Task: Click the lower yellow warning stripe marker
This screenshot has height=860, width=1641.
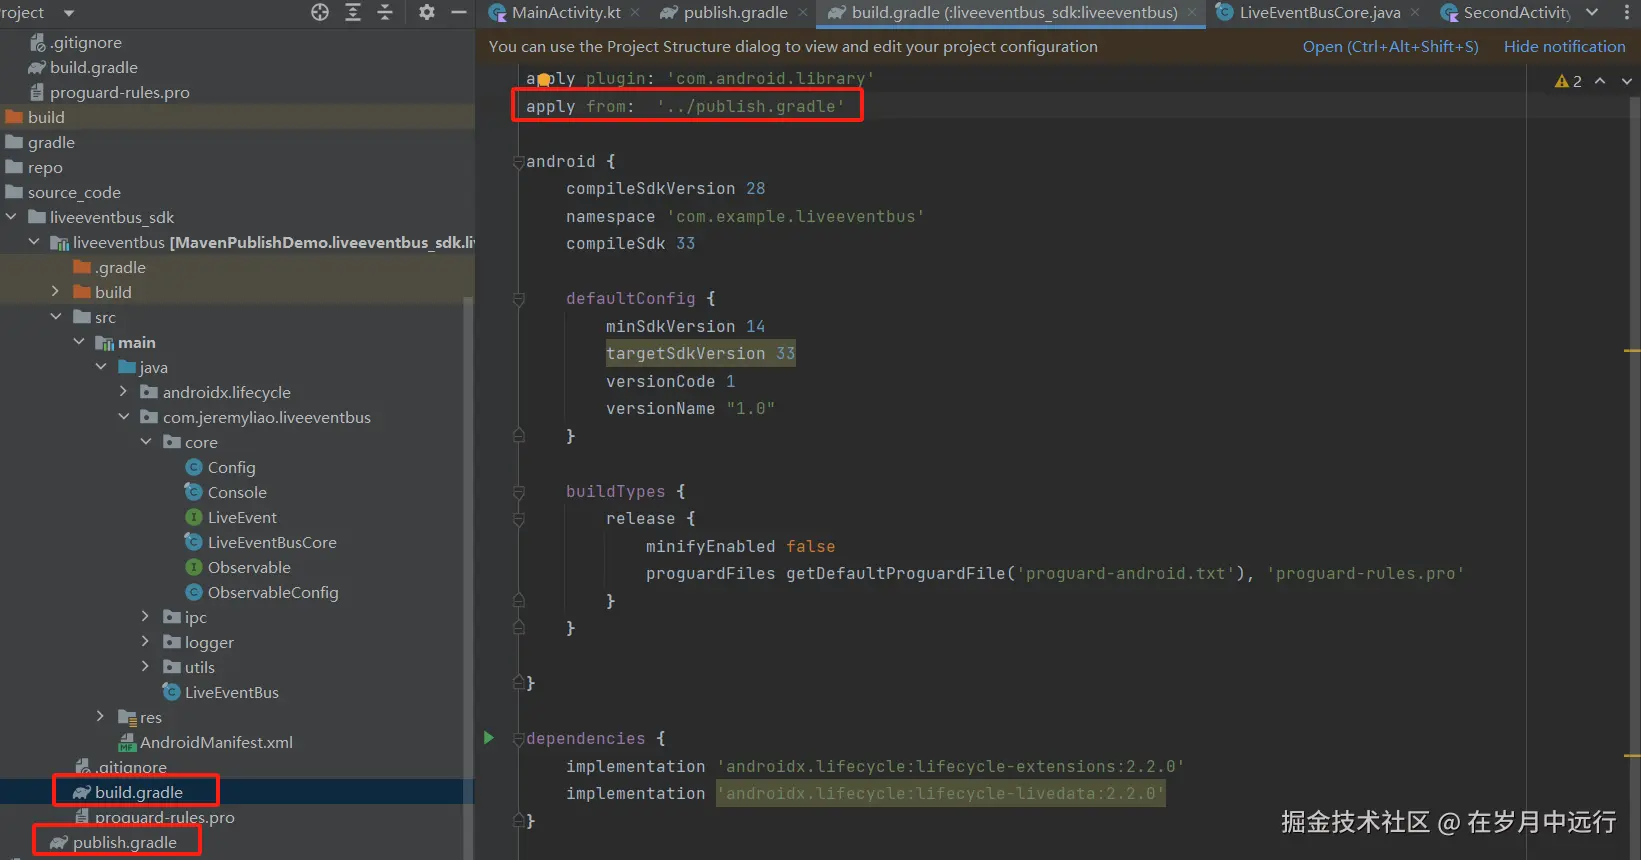Action: pos(1632,756)
